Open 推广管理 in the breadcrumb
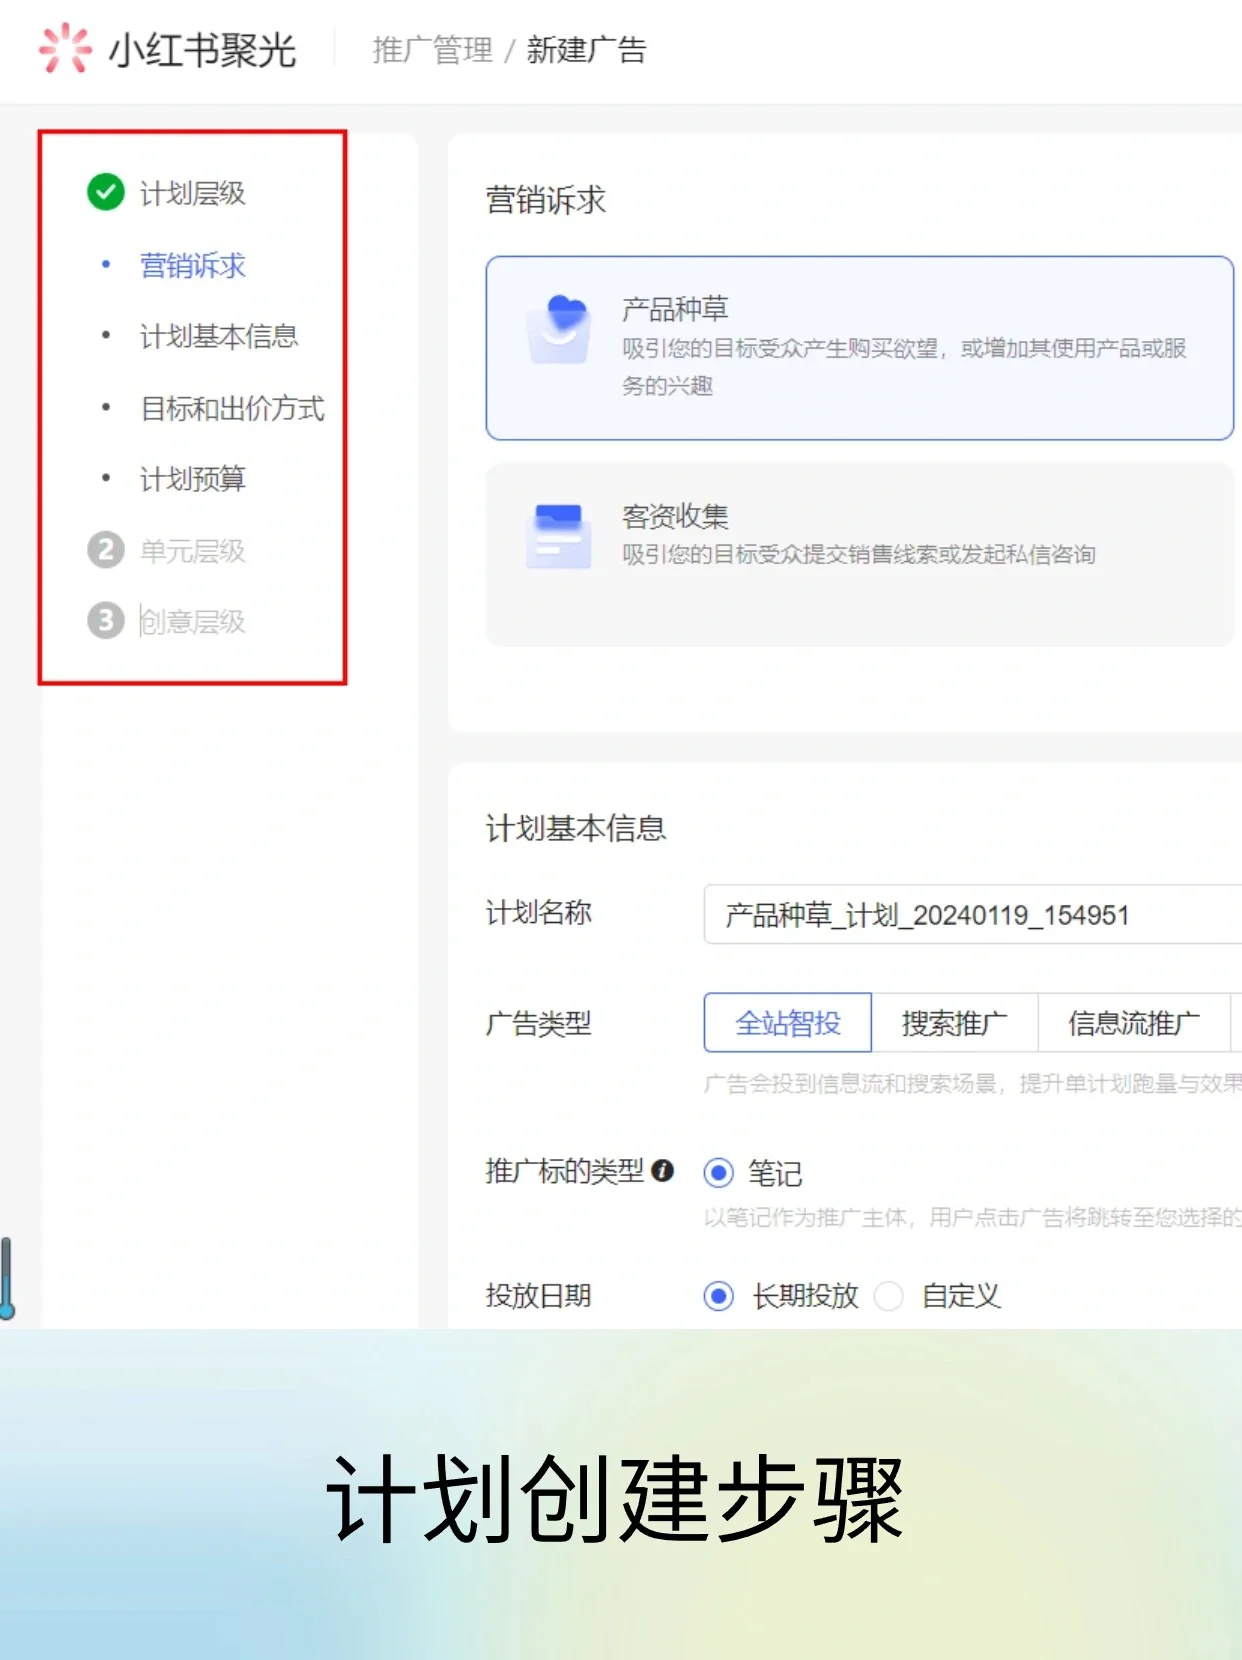This screenshot has width=1242, height=1660. (x=432, y=50)
